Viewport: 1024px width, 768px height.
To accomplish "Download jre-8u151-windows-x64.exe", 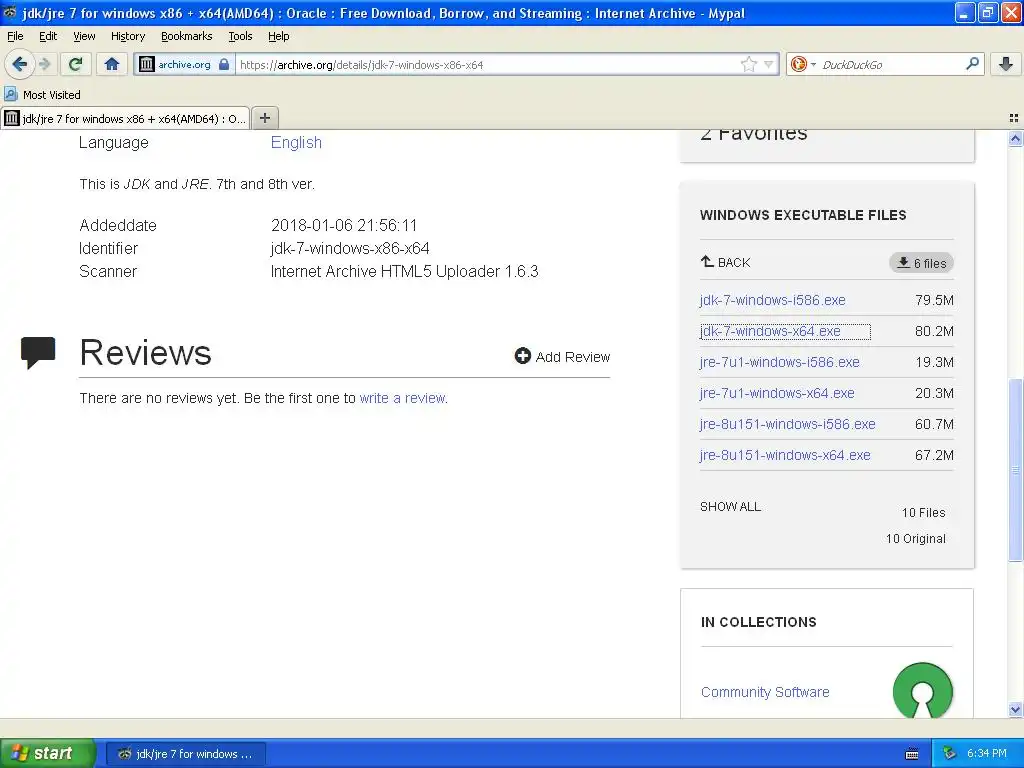I will pos(785,455).
